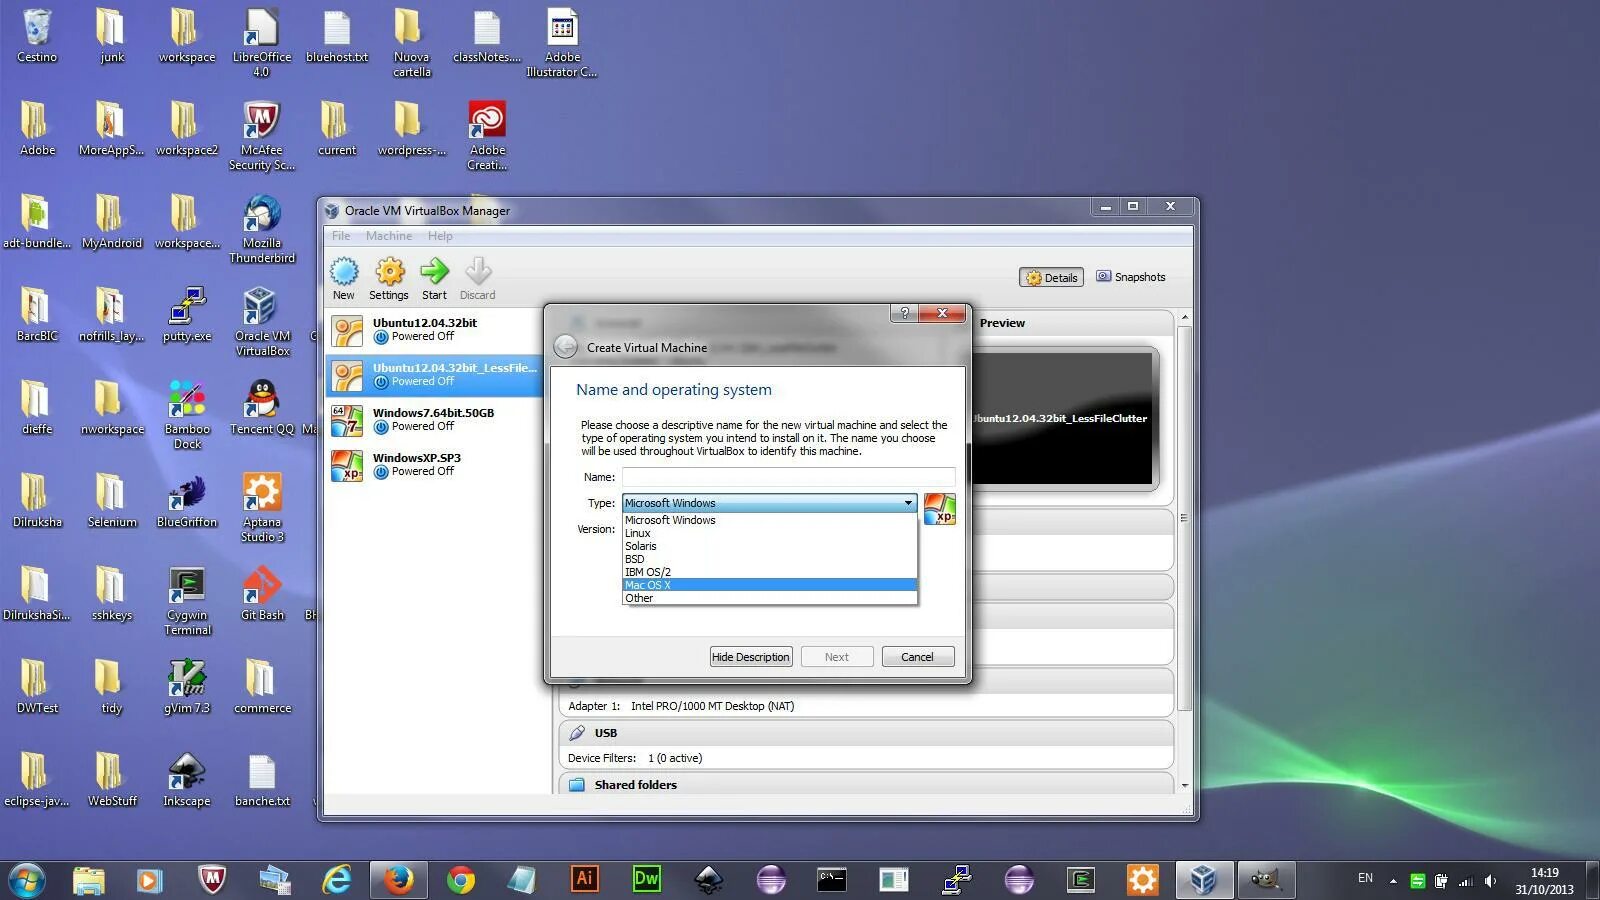Collapse the Type dropdown combo box

[x=769, y=503]
